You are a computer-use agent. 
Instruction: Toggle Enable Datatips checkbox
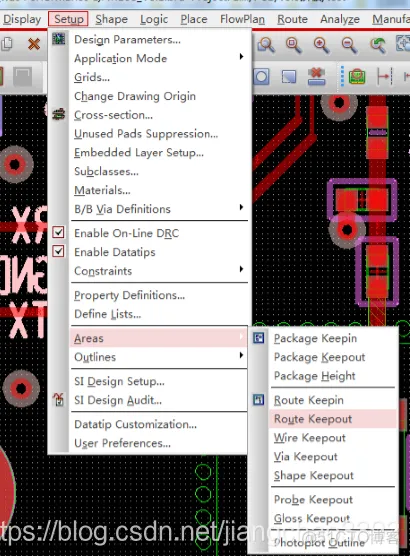tap(59, 251)
